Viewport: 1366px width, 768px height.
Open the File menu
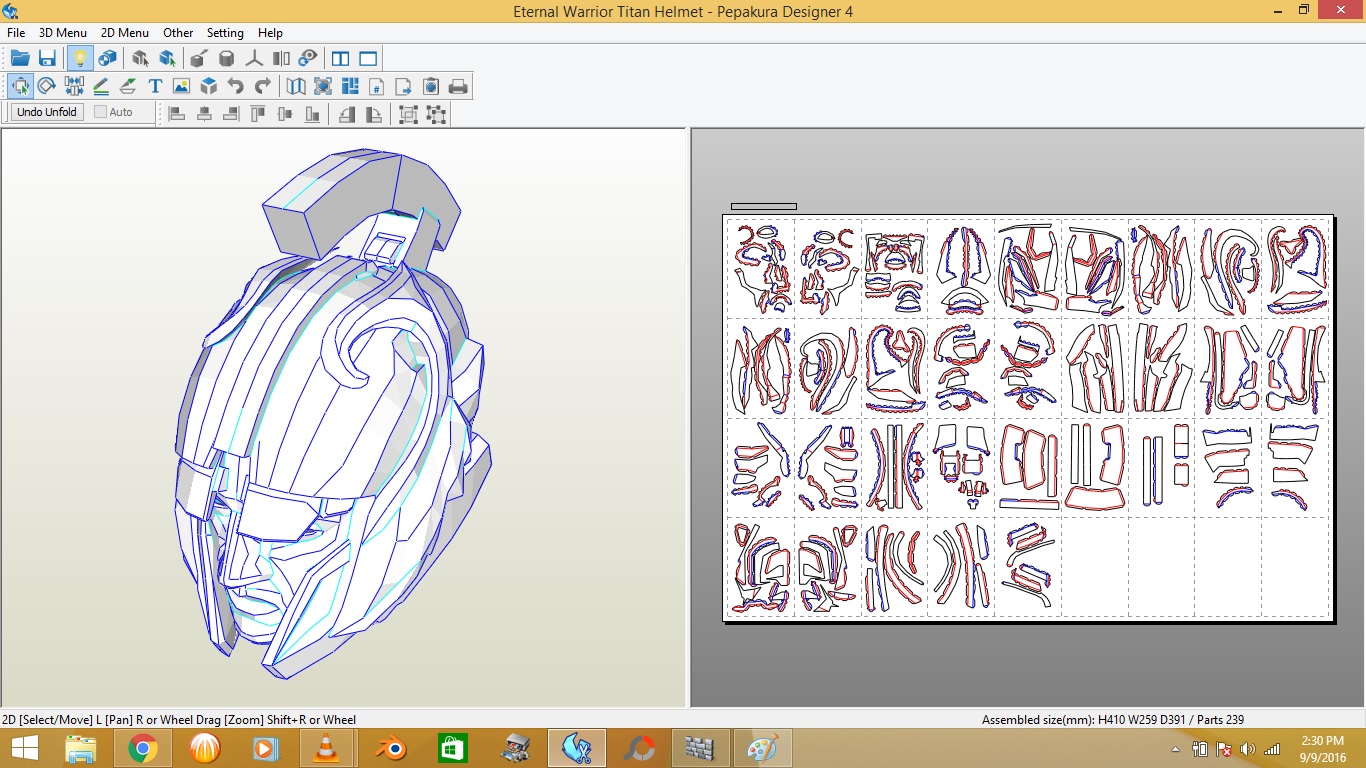pyautogui.click(x=16, y=33)
